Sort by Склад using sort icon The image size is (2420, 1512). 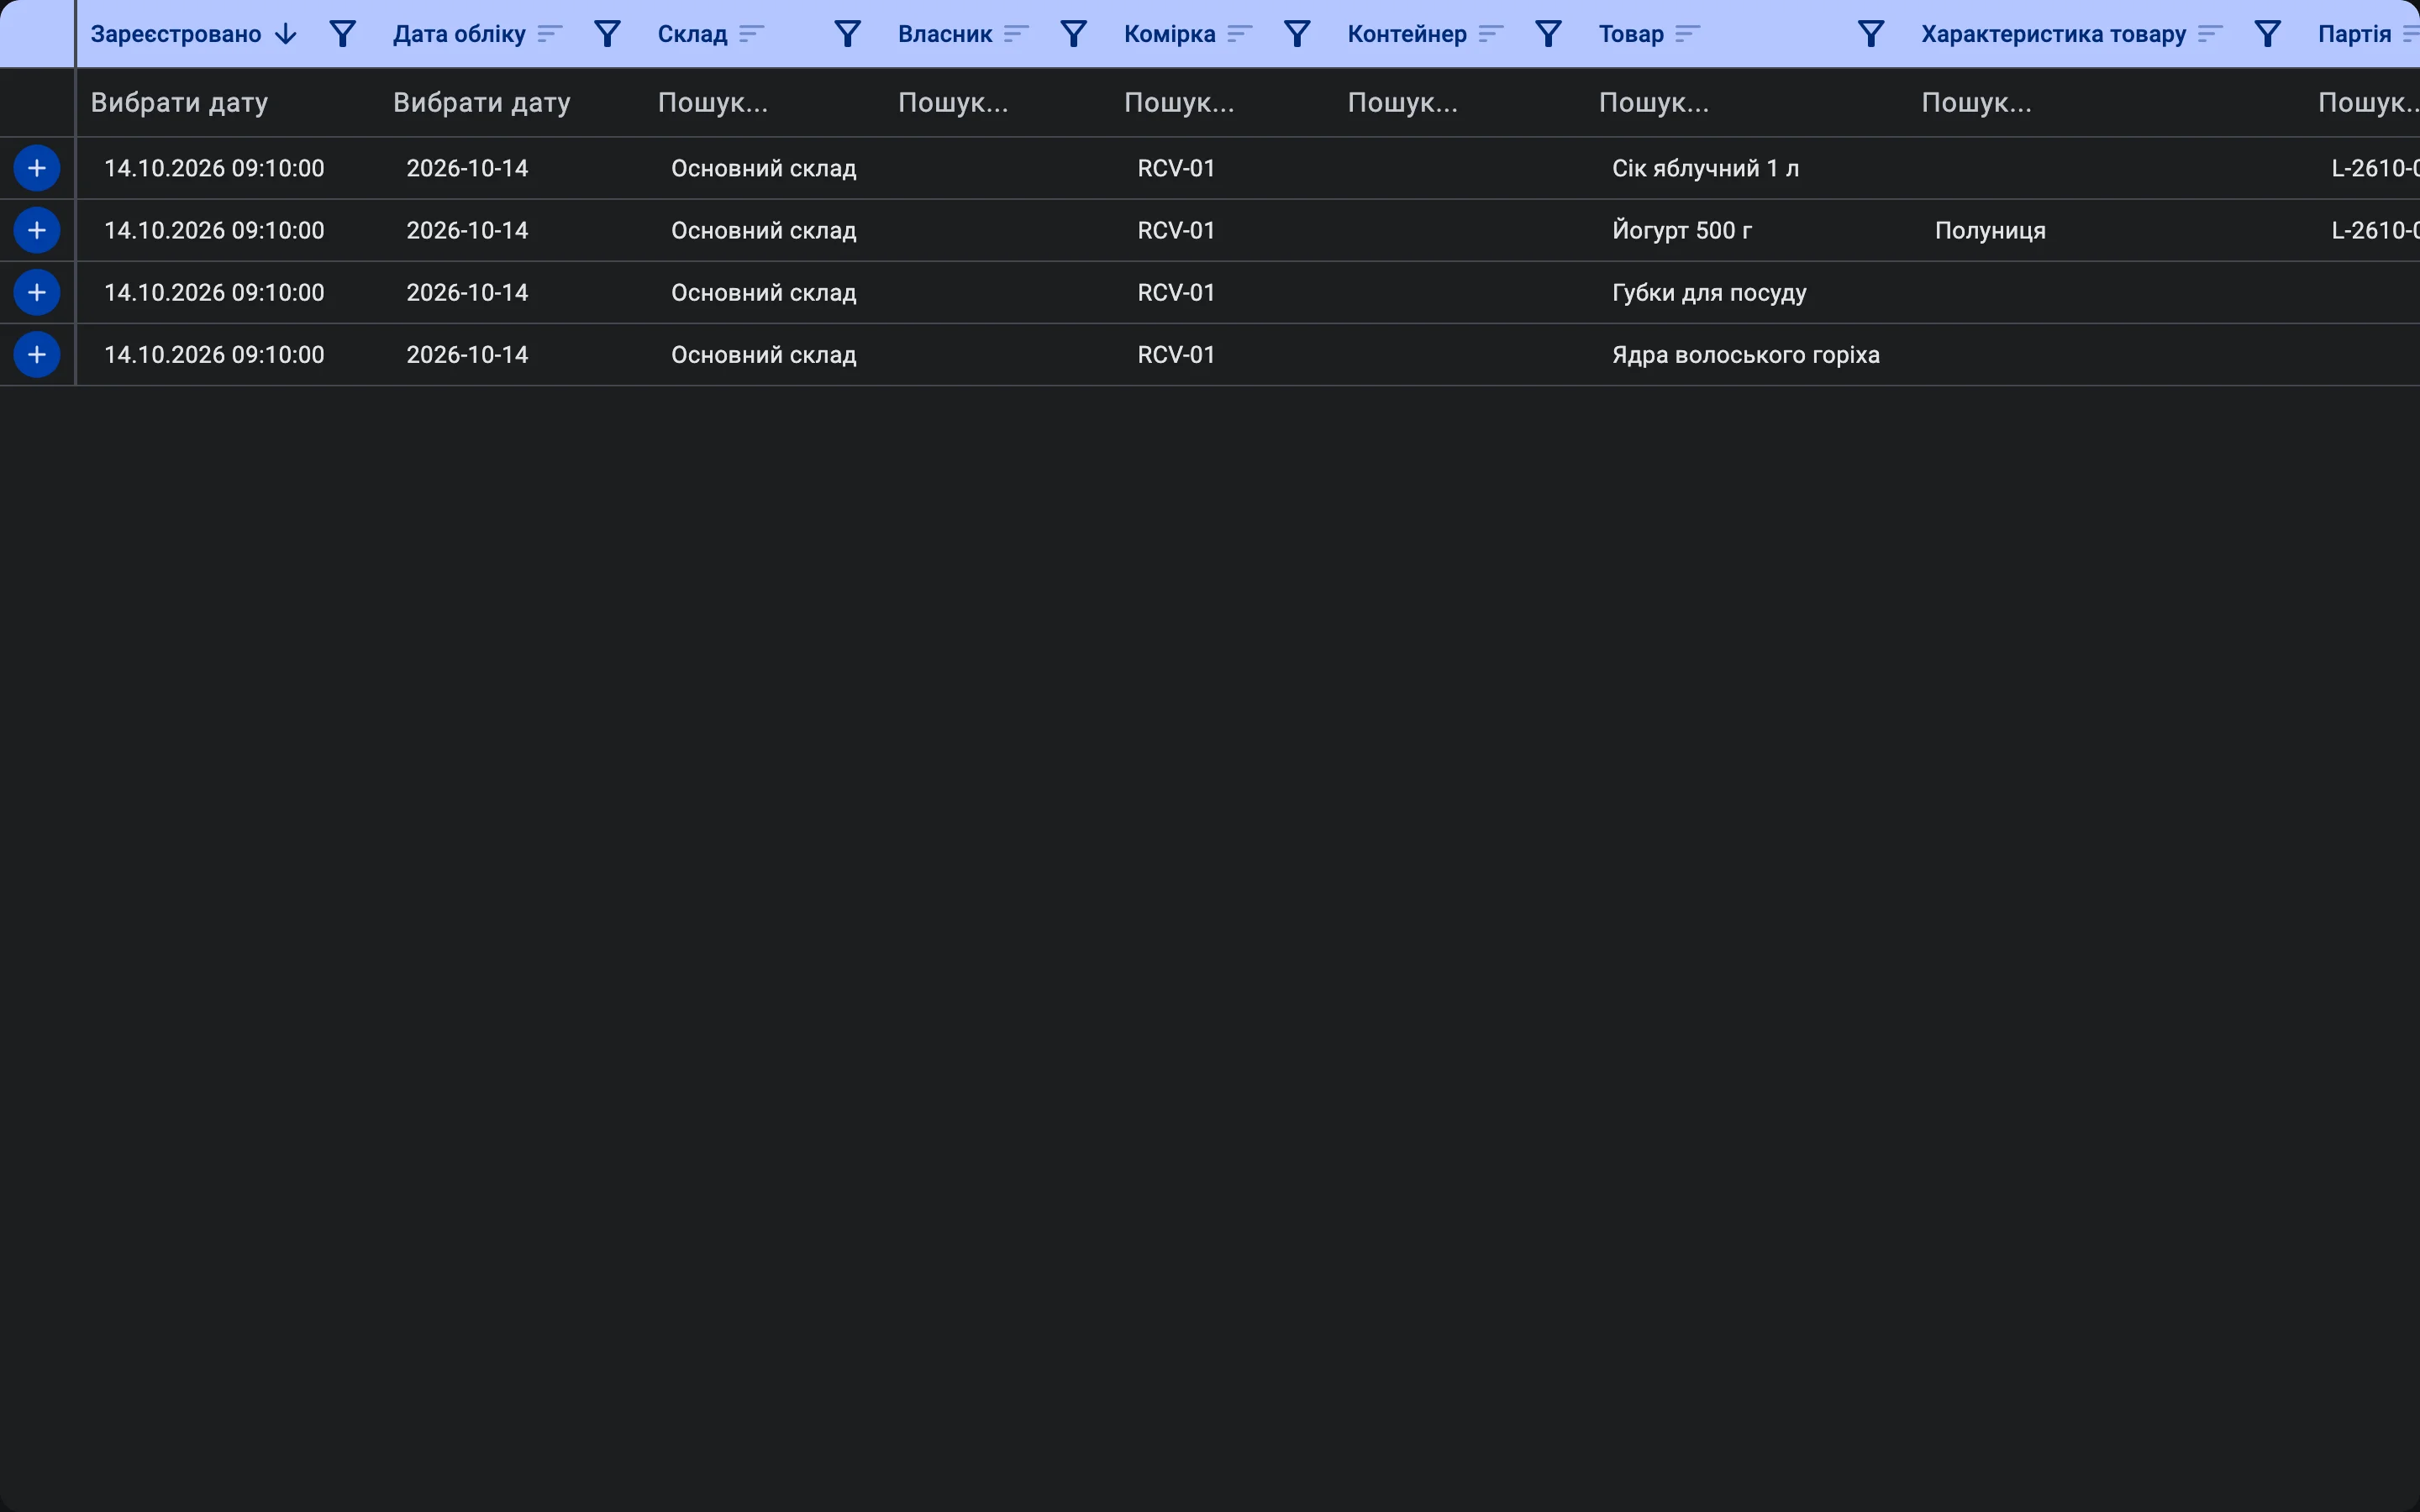coord(752,34)
